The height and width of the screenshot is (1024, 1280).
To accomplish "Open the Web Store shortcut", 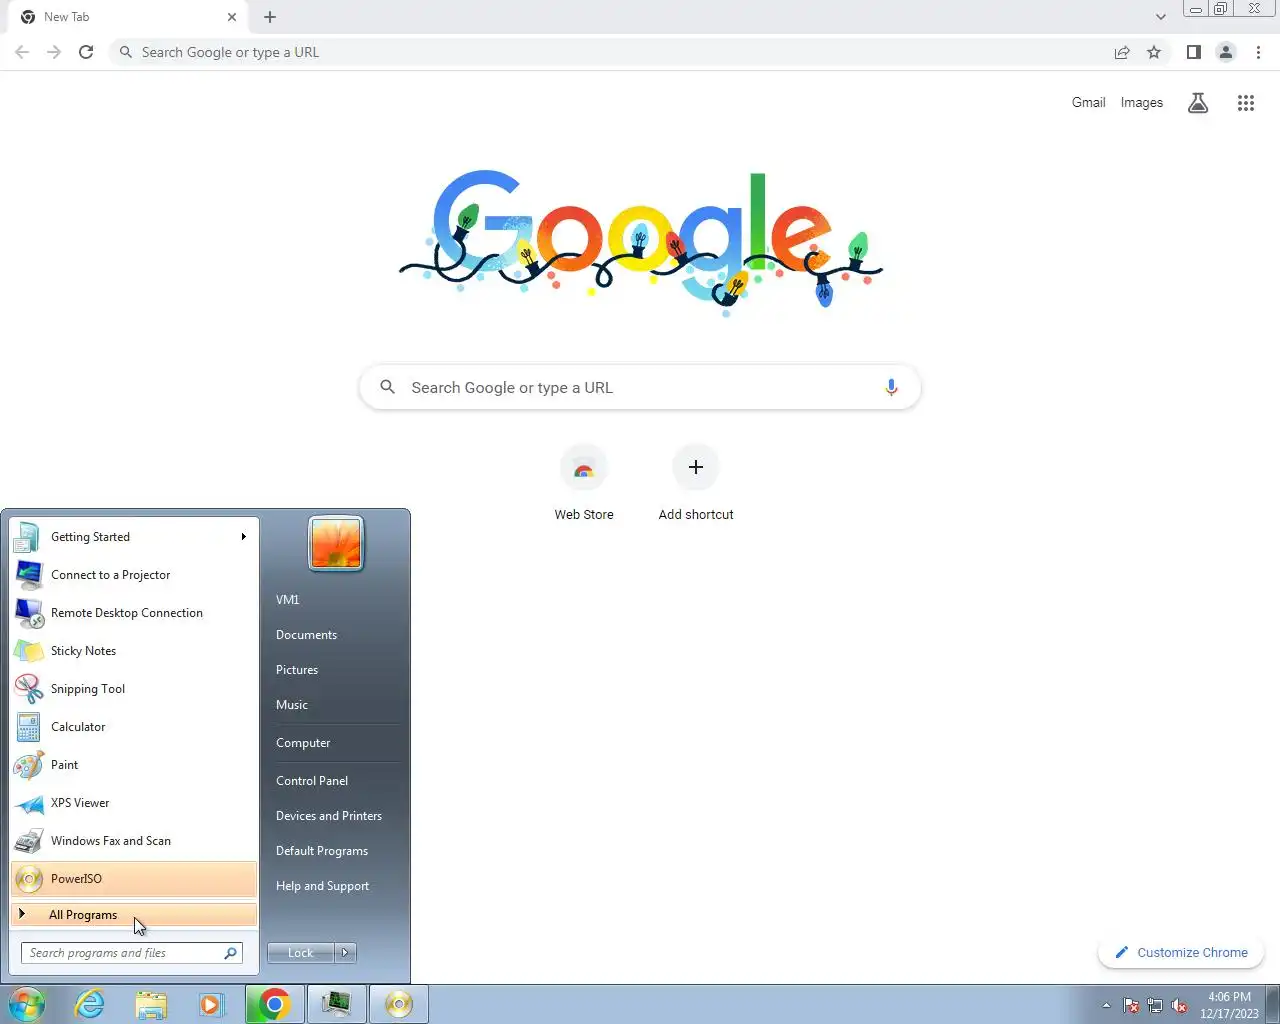I will (x=584, y=484).
